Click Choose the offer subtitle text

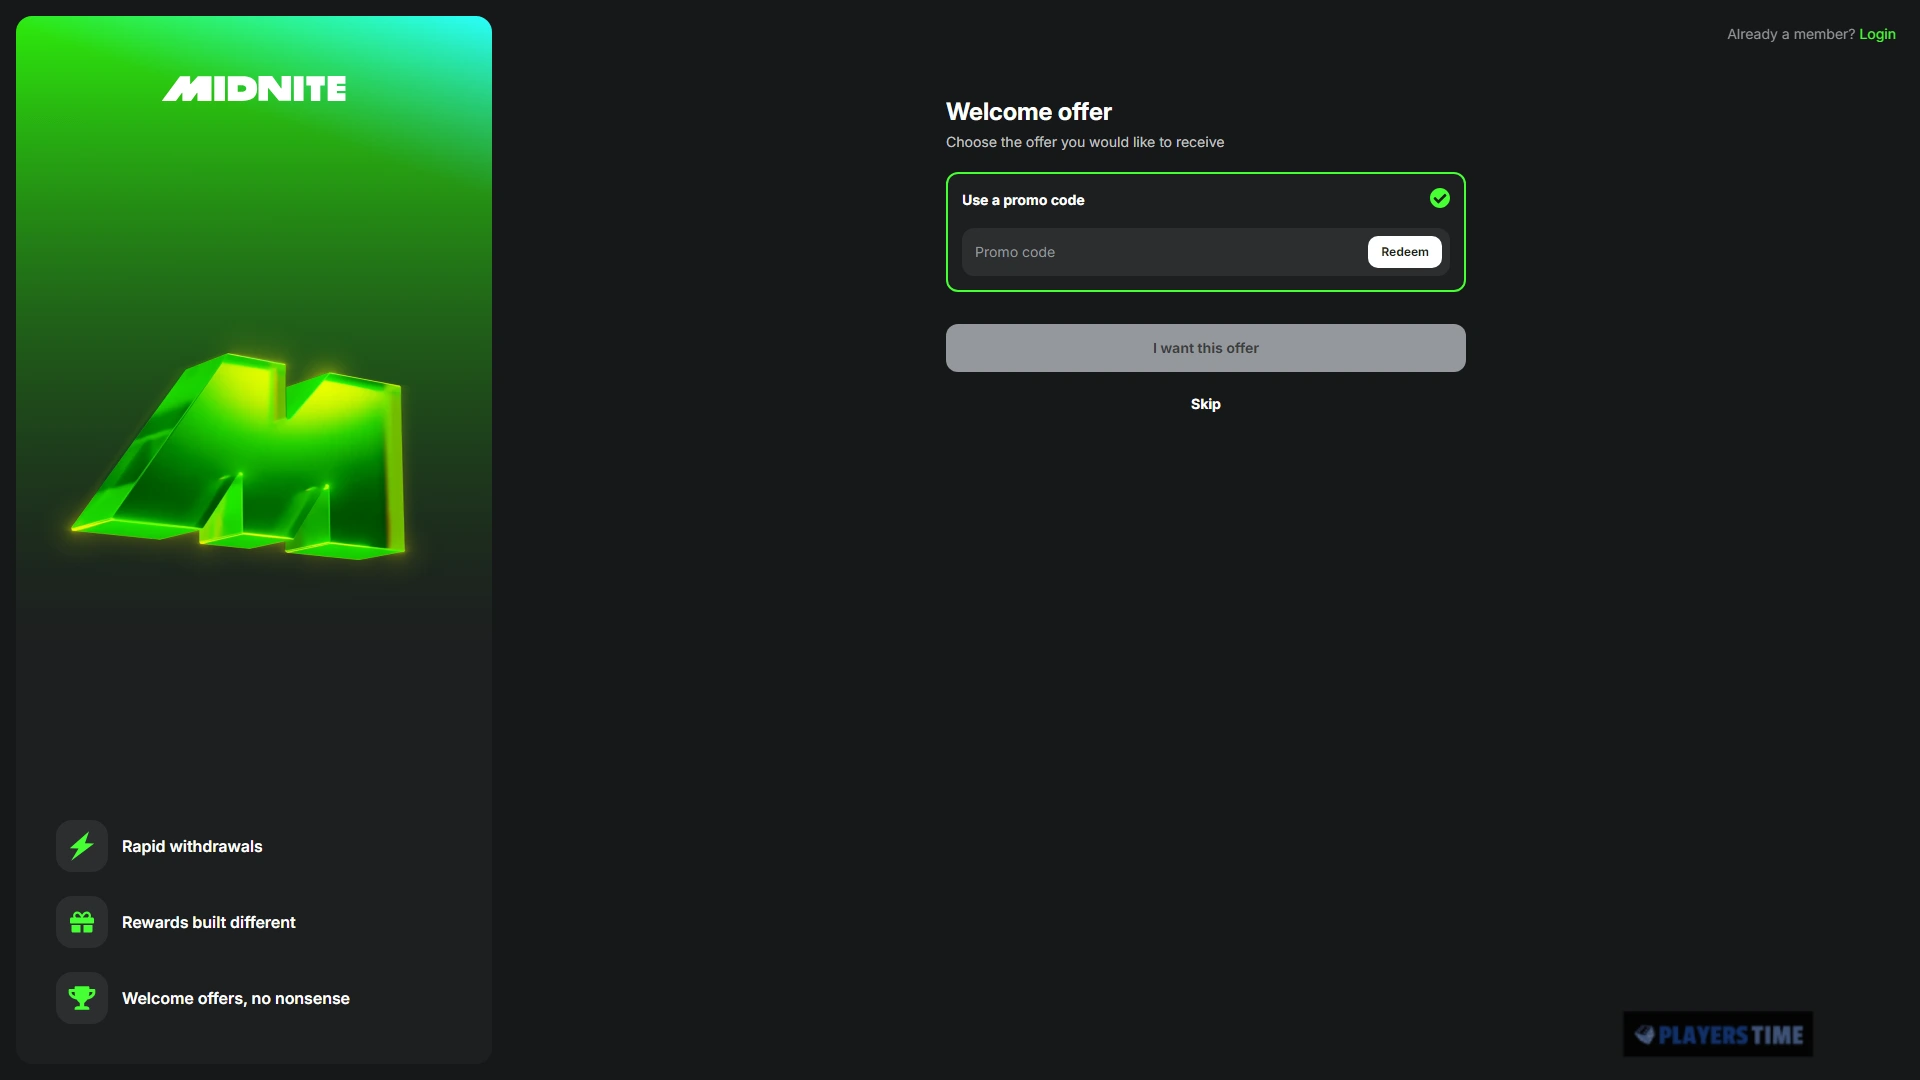pyautogui.click(x=1085, y=142)
